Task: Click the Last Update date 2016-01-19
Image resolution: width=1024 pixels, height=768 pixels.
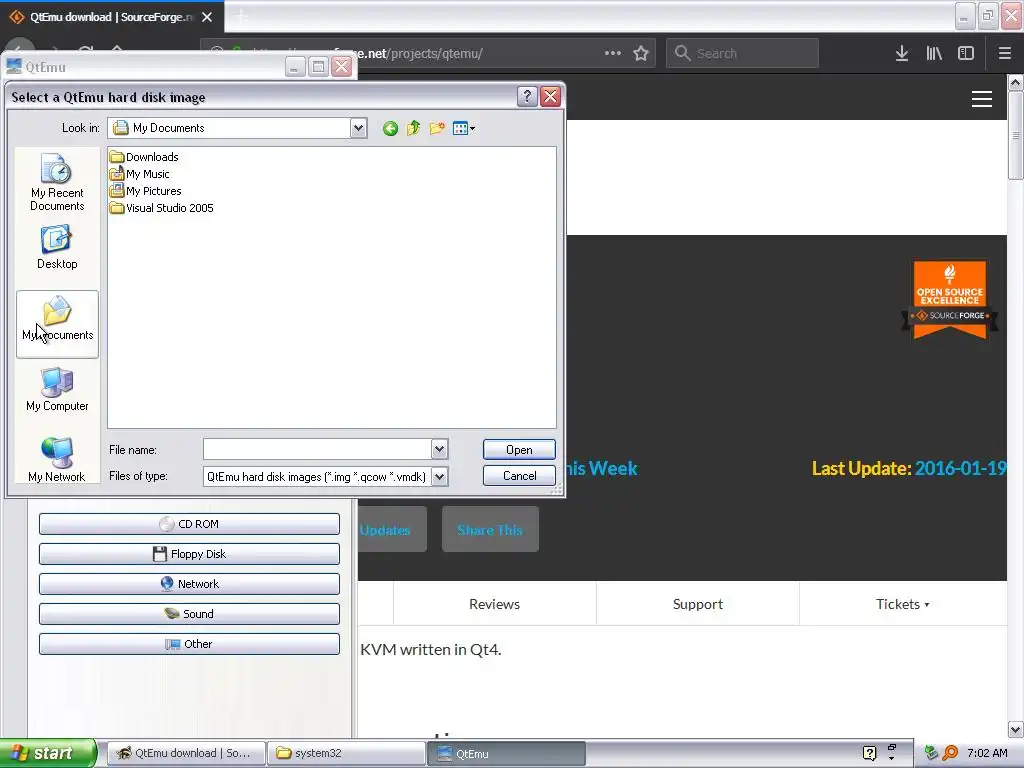Action: coord(960,468)
